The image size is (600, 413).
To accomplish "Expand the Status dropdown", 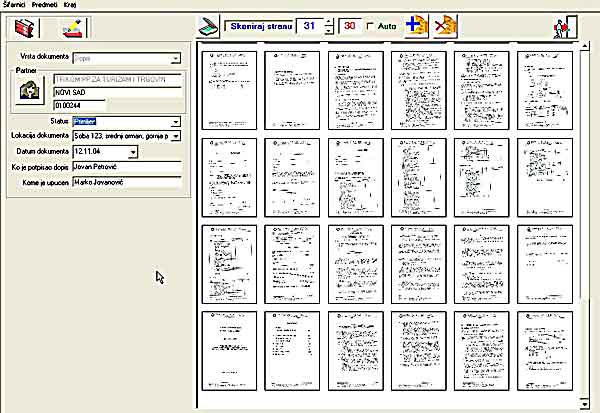I will [x=175, y=120].
